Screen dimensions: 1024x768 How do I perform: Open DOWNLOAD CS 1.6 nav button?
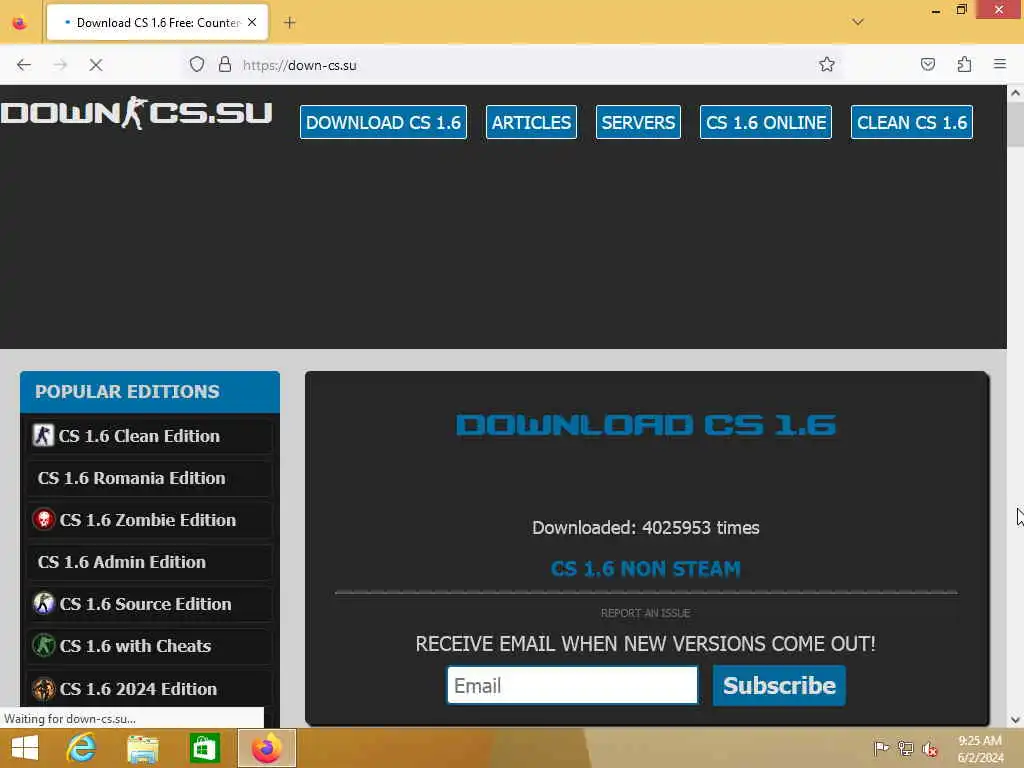pos(383,122)
